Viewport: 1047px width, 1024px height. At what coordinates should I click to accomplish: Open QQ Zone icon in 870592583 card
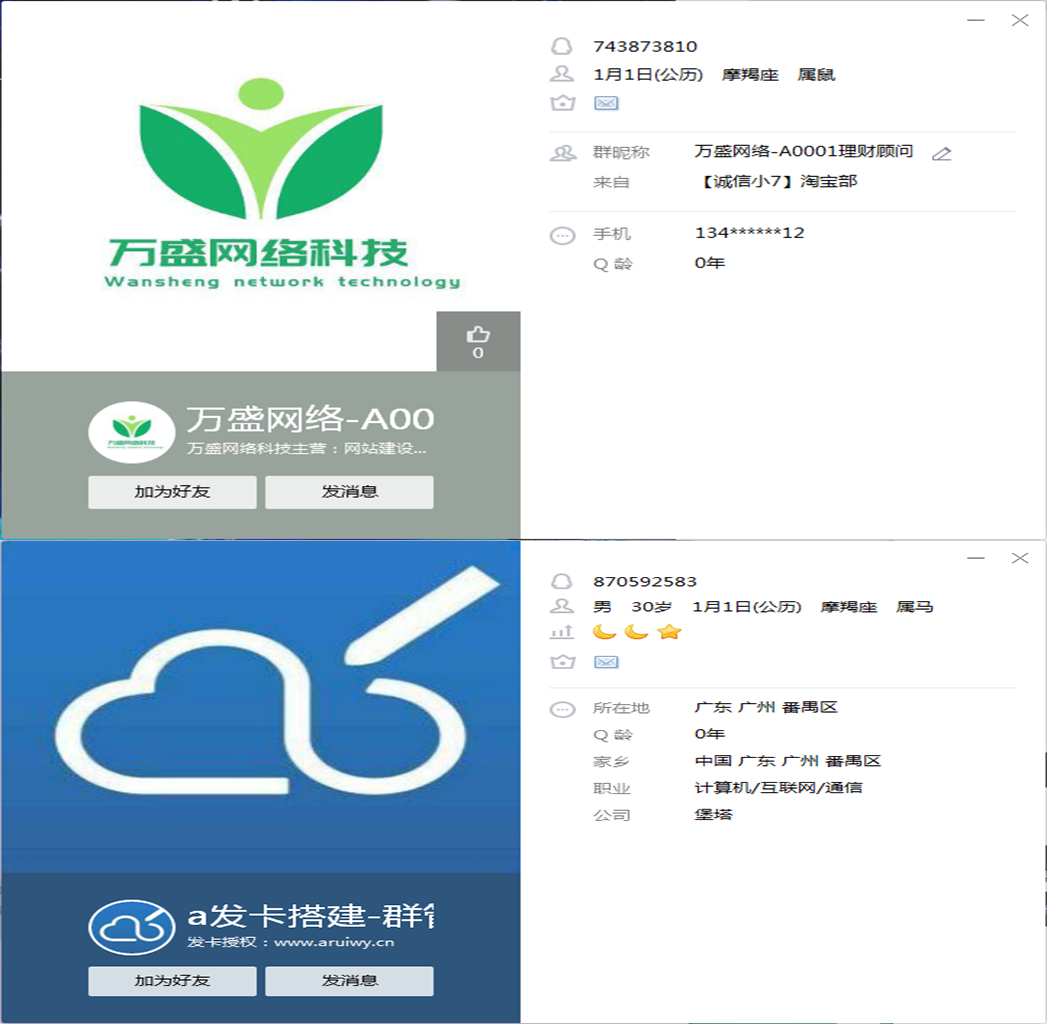point(562,662)
